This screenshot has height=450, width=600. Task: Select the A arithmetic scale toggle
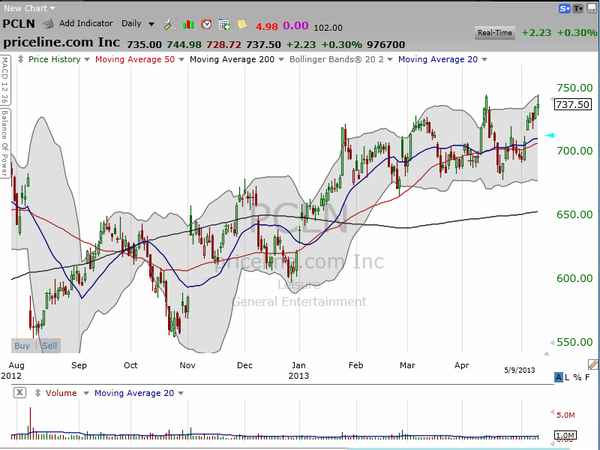558,378
